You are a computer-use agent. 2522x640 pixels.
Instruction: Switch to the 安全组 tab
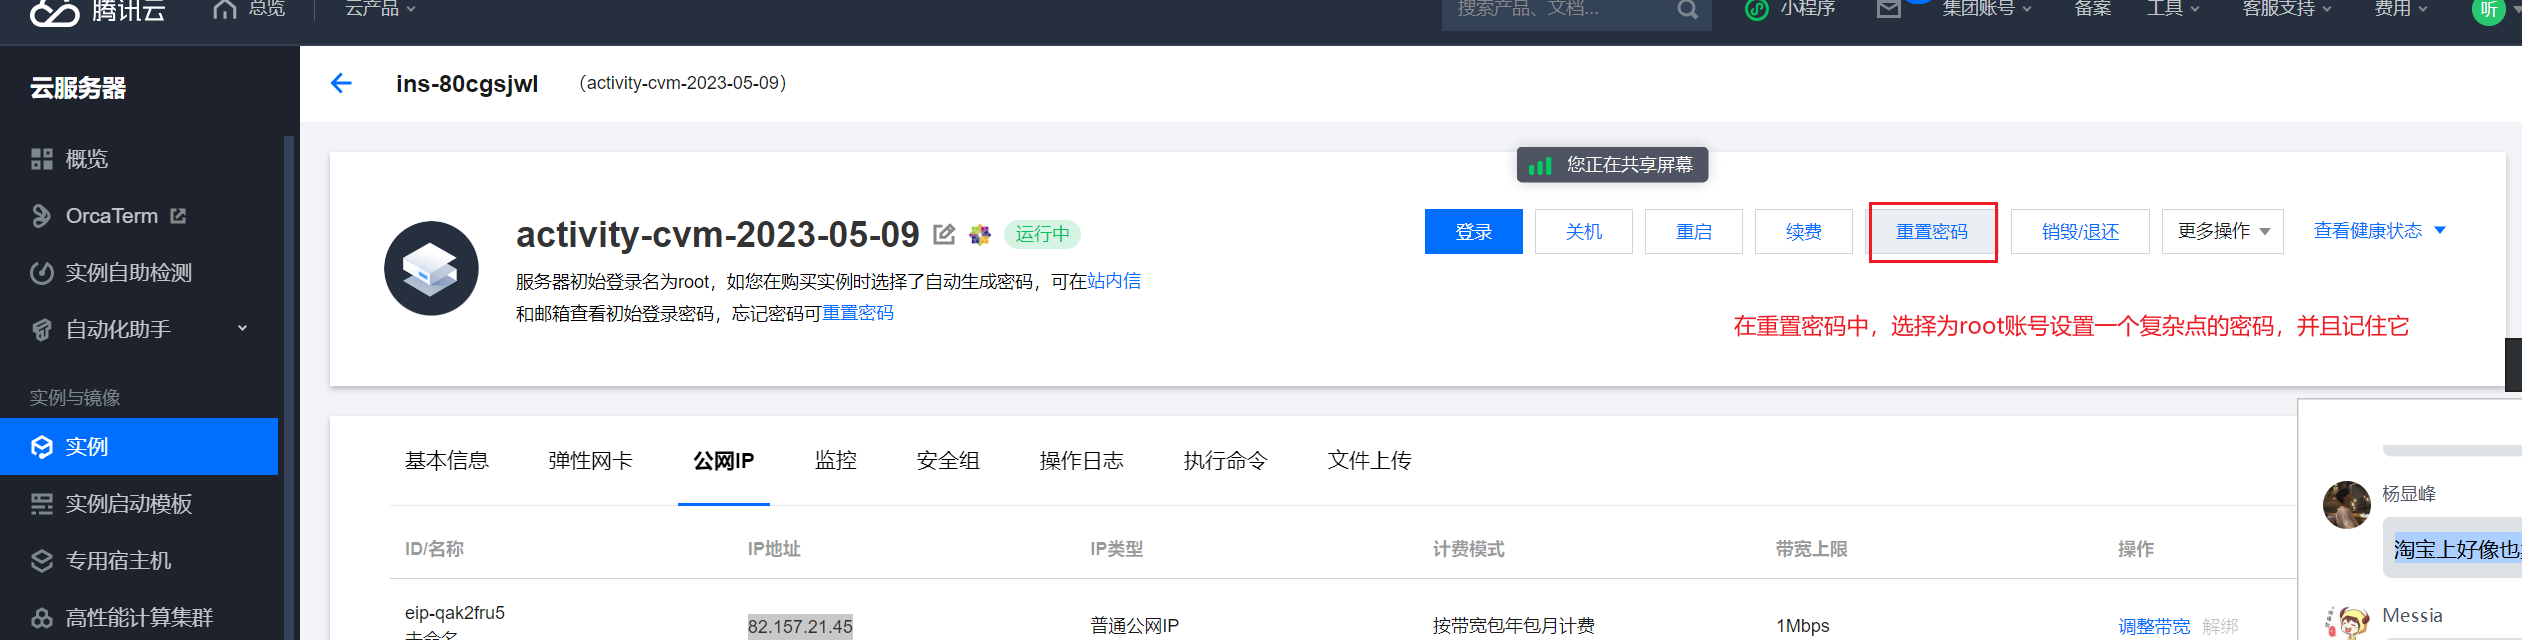(947, 461)
